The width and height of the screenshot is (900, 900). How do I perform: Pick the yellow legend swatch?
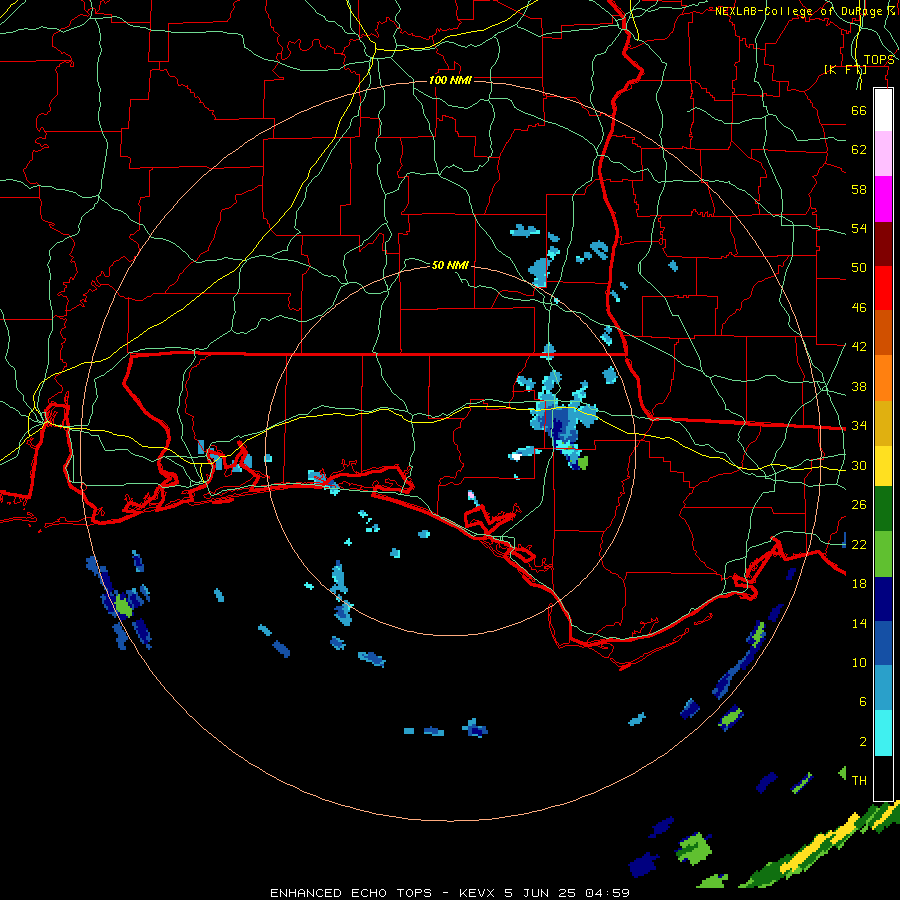click(883, 466)
